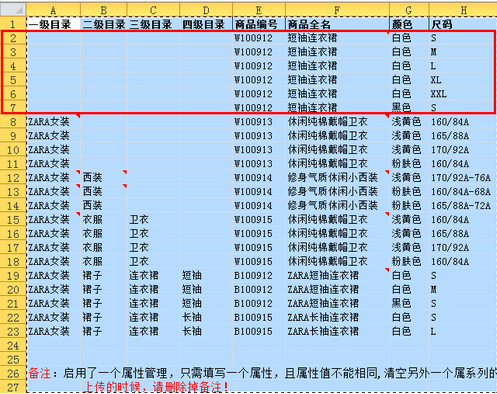Select B100912 in row 19
The width and height of the screenshot is (497, 394).
pyautogui.click(x=259, y=276)
